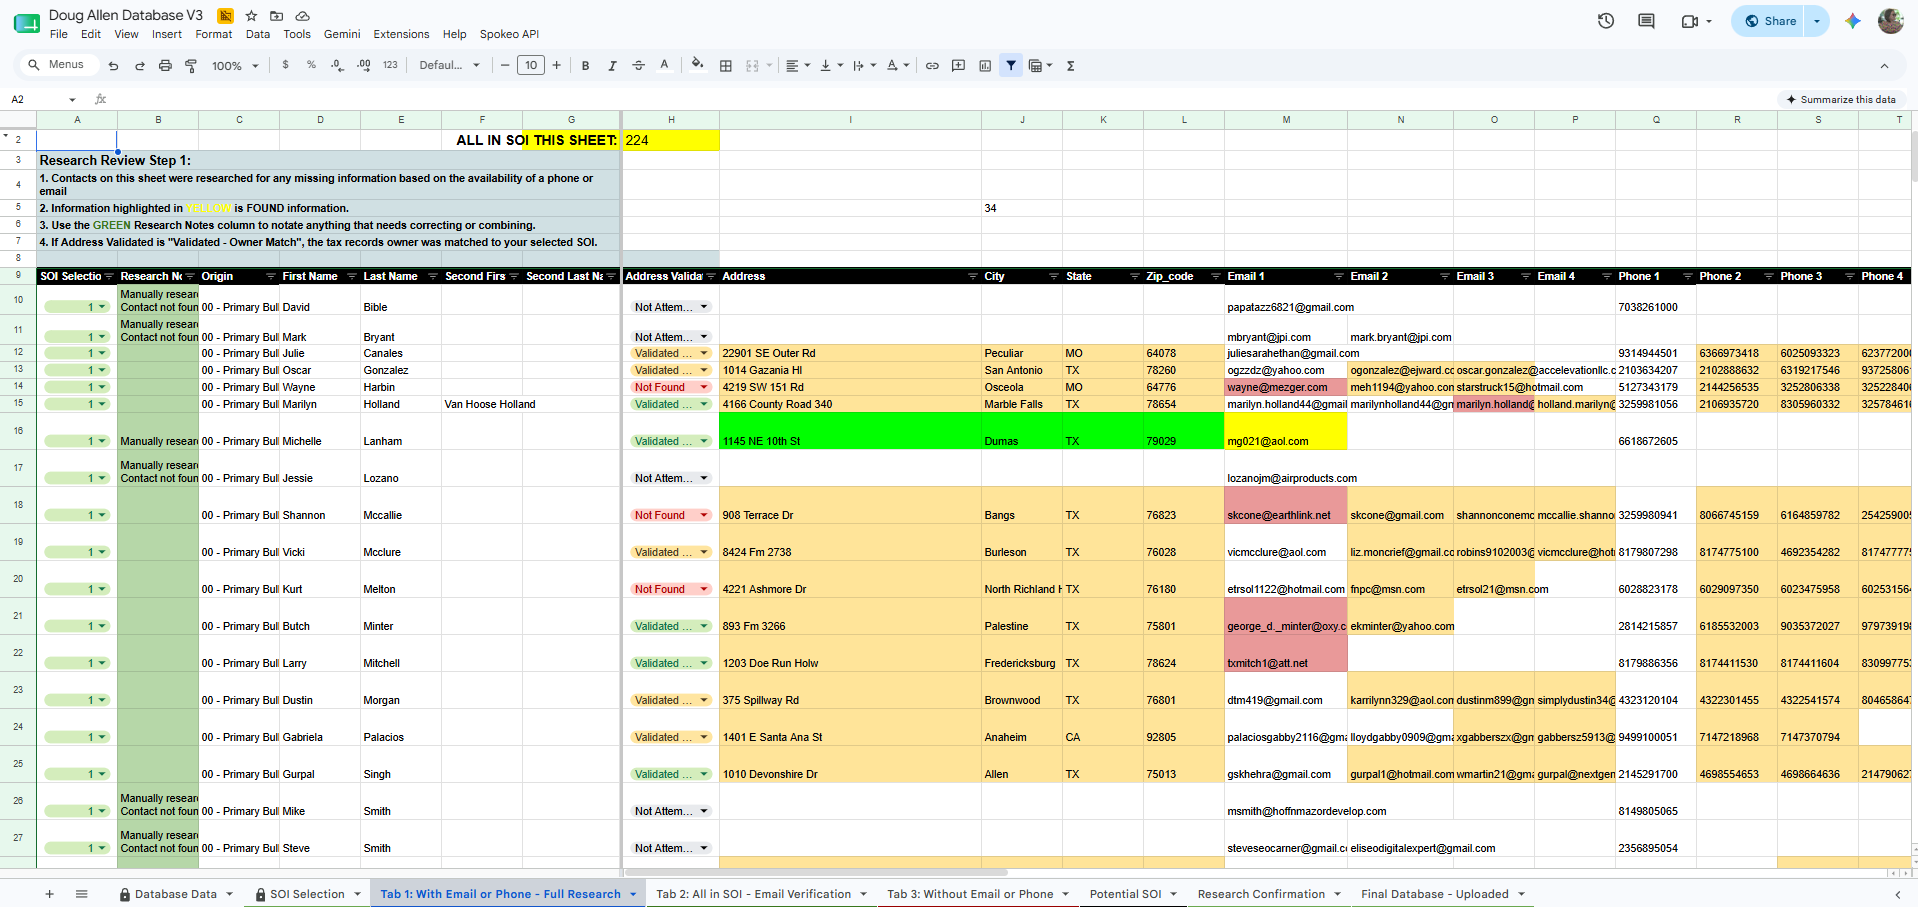The image size is (1918, 907).
Task: Print the spreadsheet
Action: pos(165,66)
